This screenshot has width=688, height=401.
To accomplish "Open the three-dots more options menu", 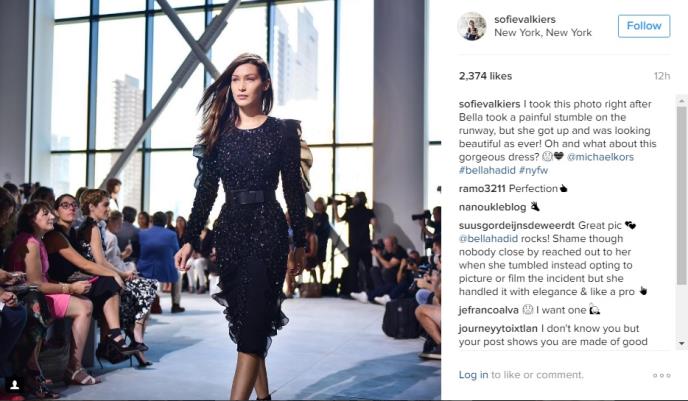I will (661, 375).
